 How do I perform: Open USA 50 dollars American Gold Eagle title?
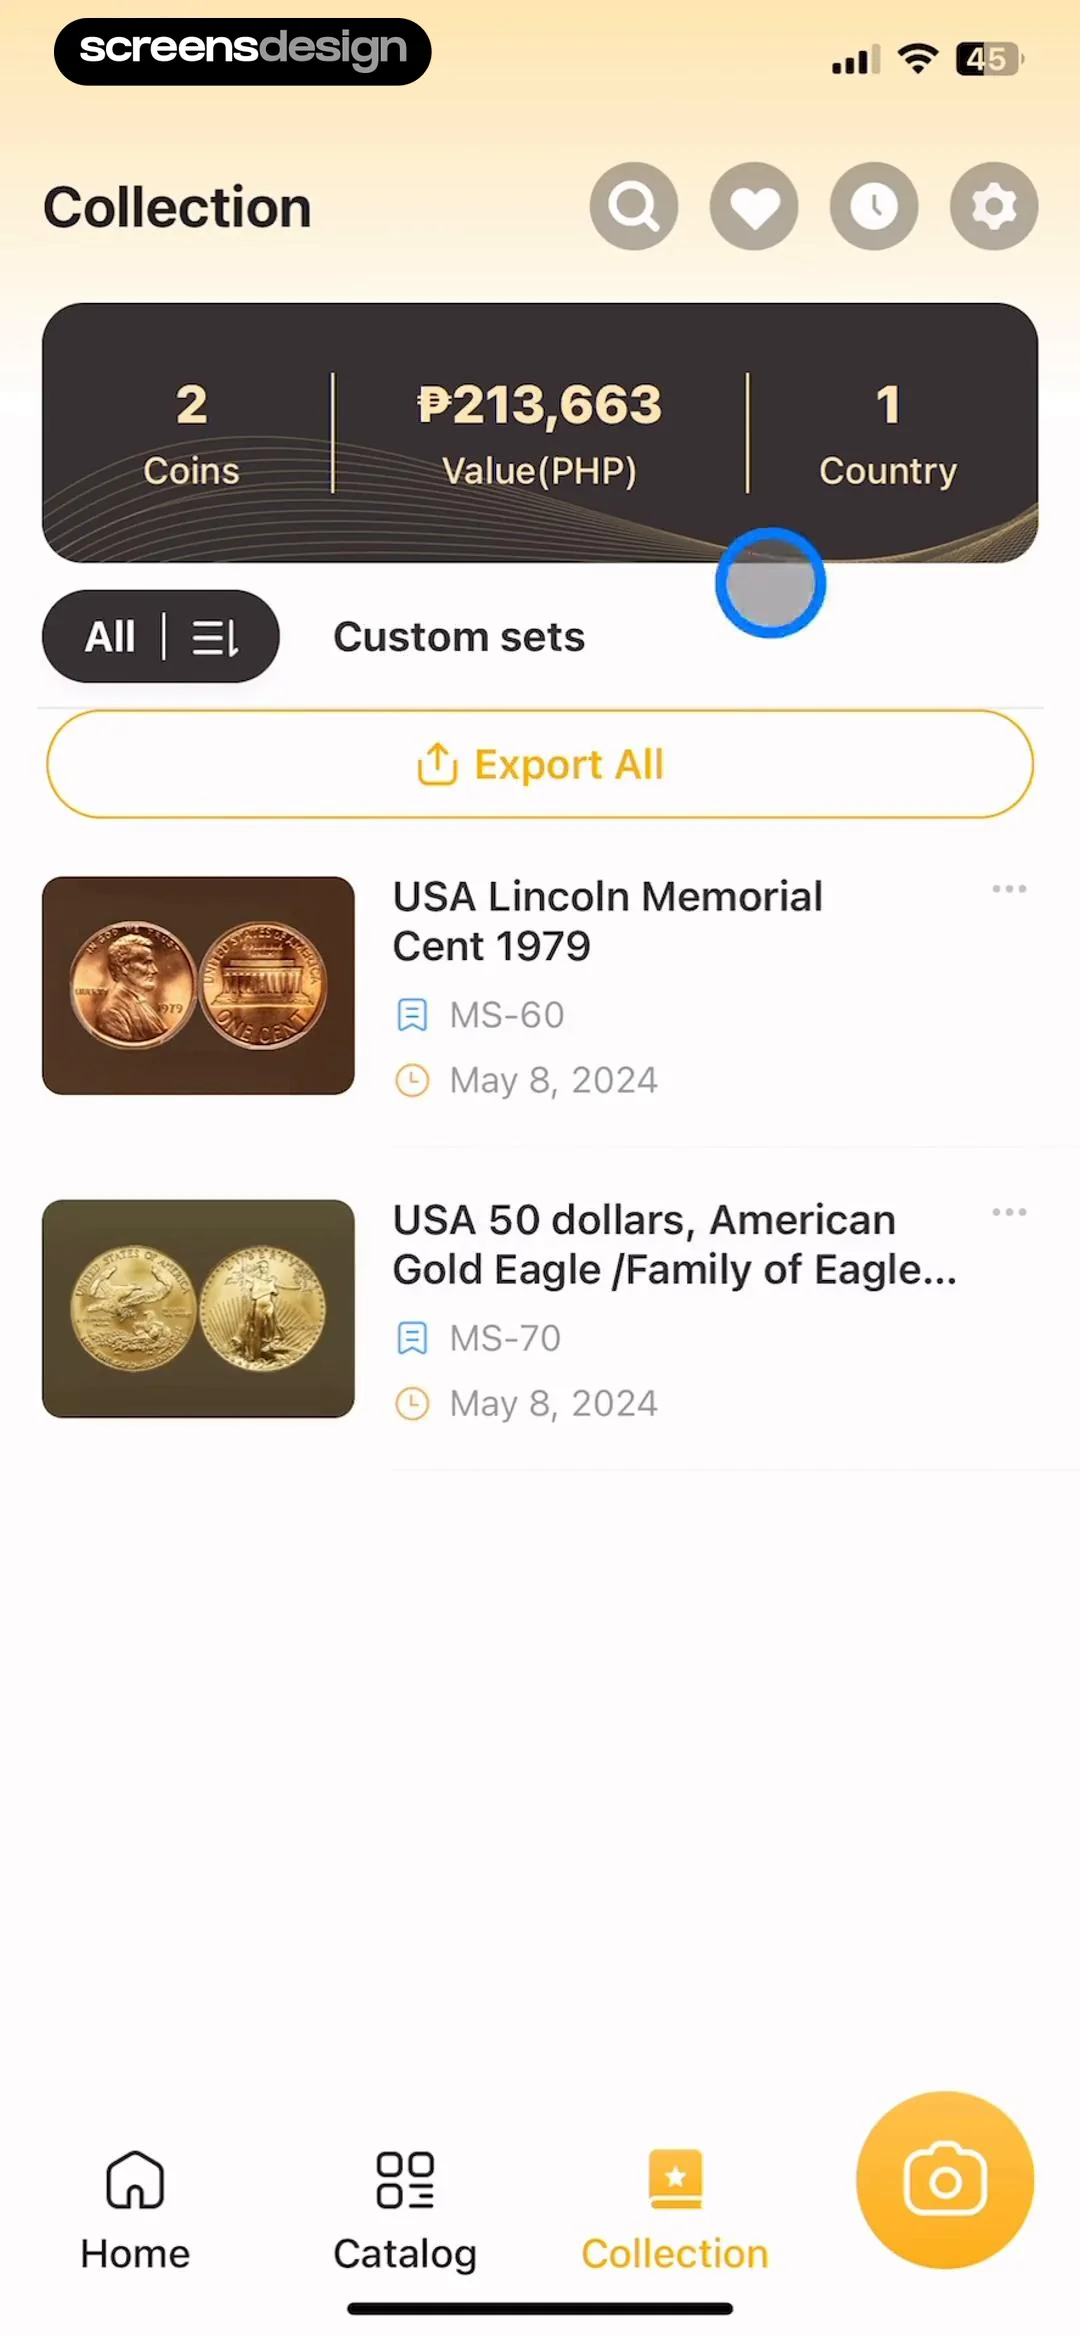674,1244
